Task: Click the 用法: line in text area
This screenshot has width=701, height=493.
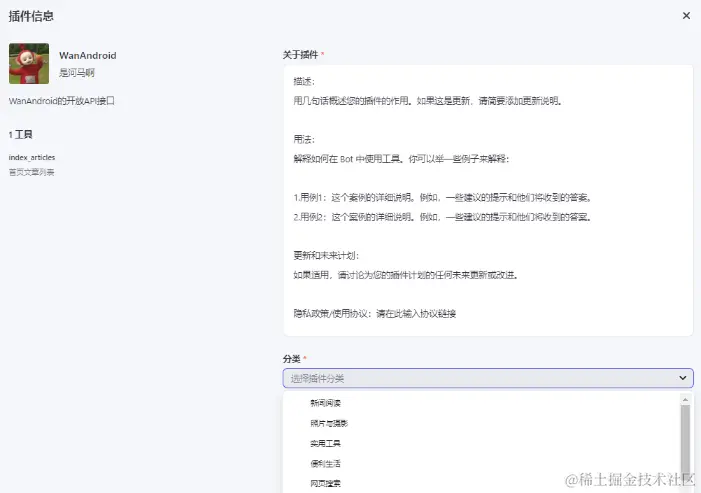Action: 304,139
